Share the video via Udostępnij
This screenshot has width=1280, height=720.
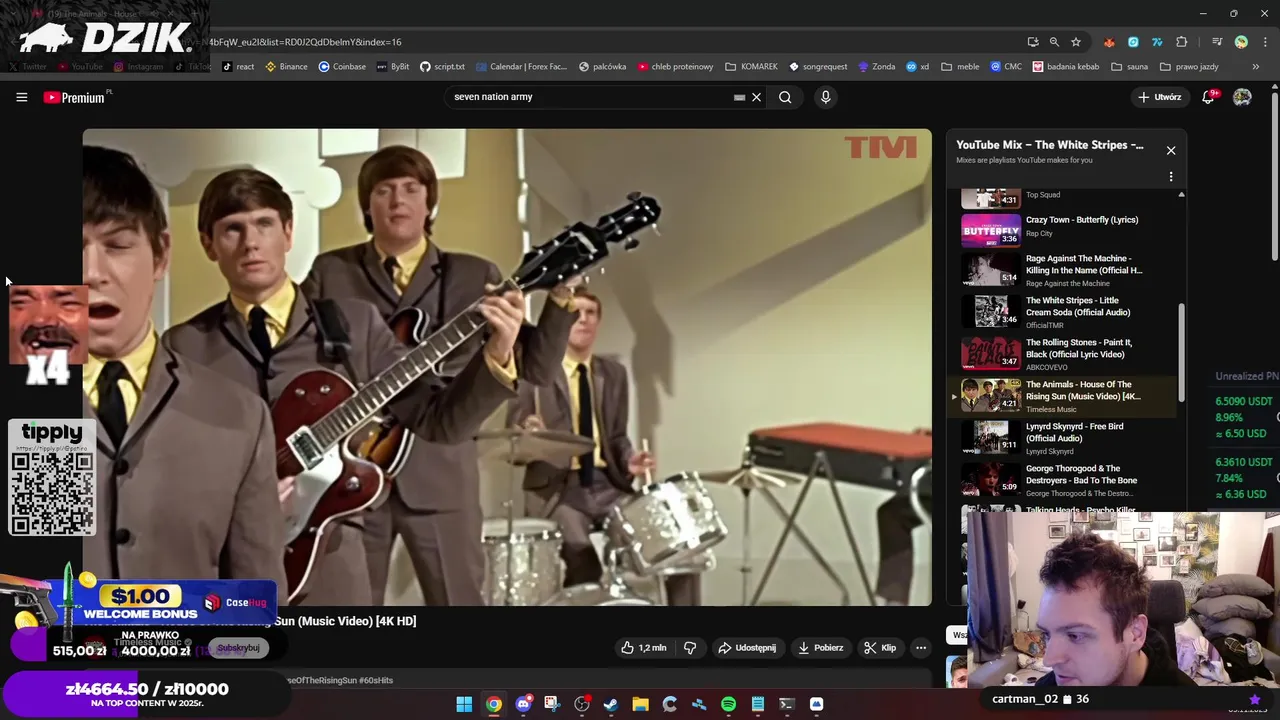point(747,648)
